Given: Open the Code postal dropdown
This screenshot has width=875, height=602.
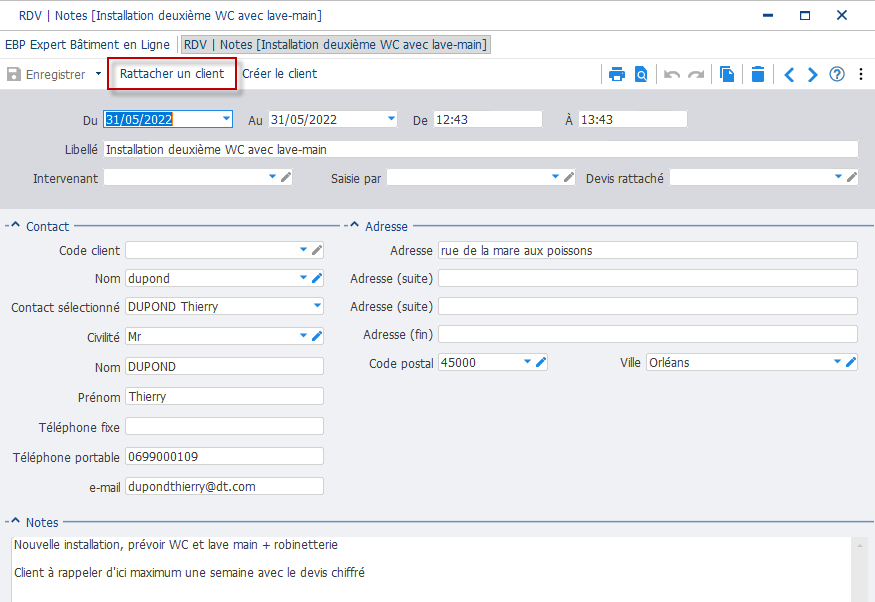Looking at the screenshot, I should pos(527,362).
